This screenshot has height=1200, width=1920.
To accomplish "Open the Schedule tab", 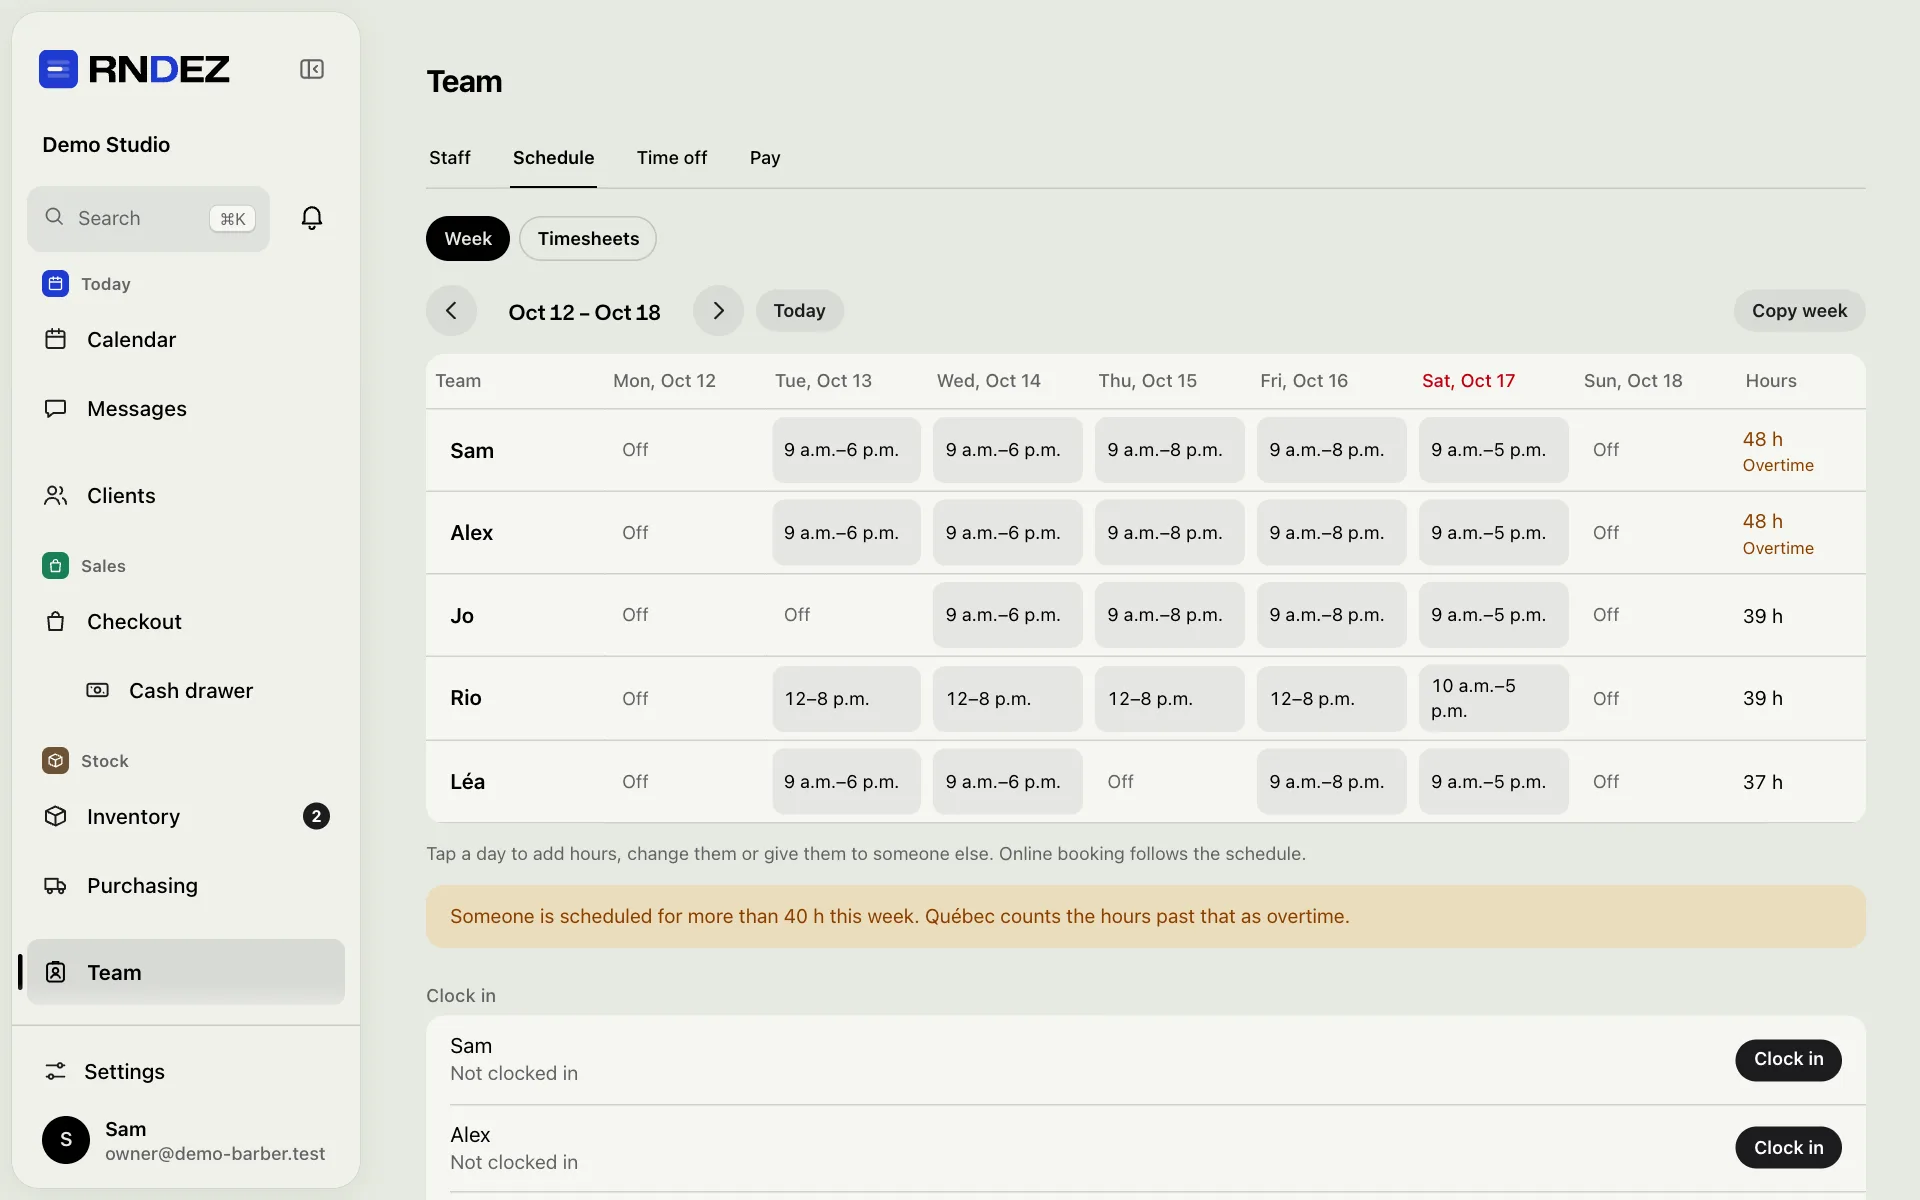I will pyautogui.click(x=554, y=158).
